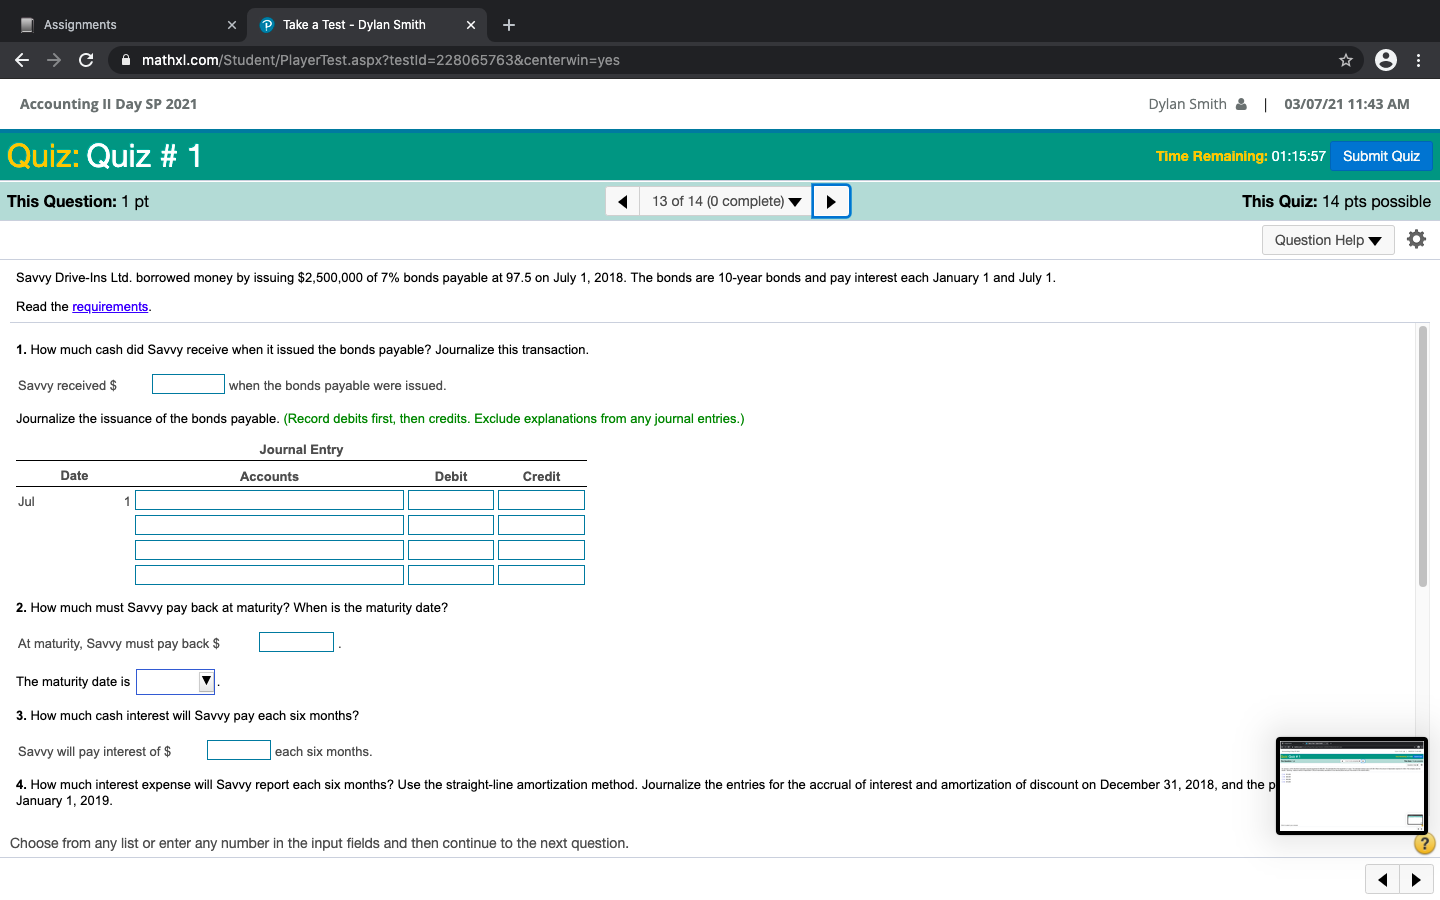Bookmark this page with the star icon
The height and width of the screenshot is (900, 1440).
click(1346, 60)
